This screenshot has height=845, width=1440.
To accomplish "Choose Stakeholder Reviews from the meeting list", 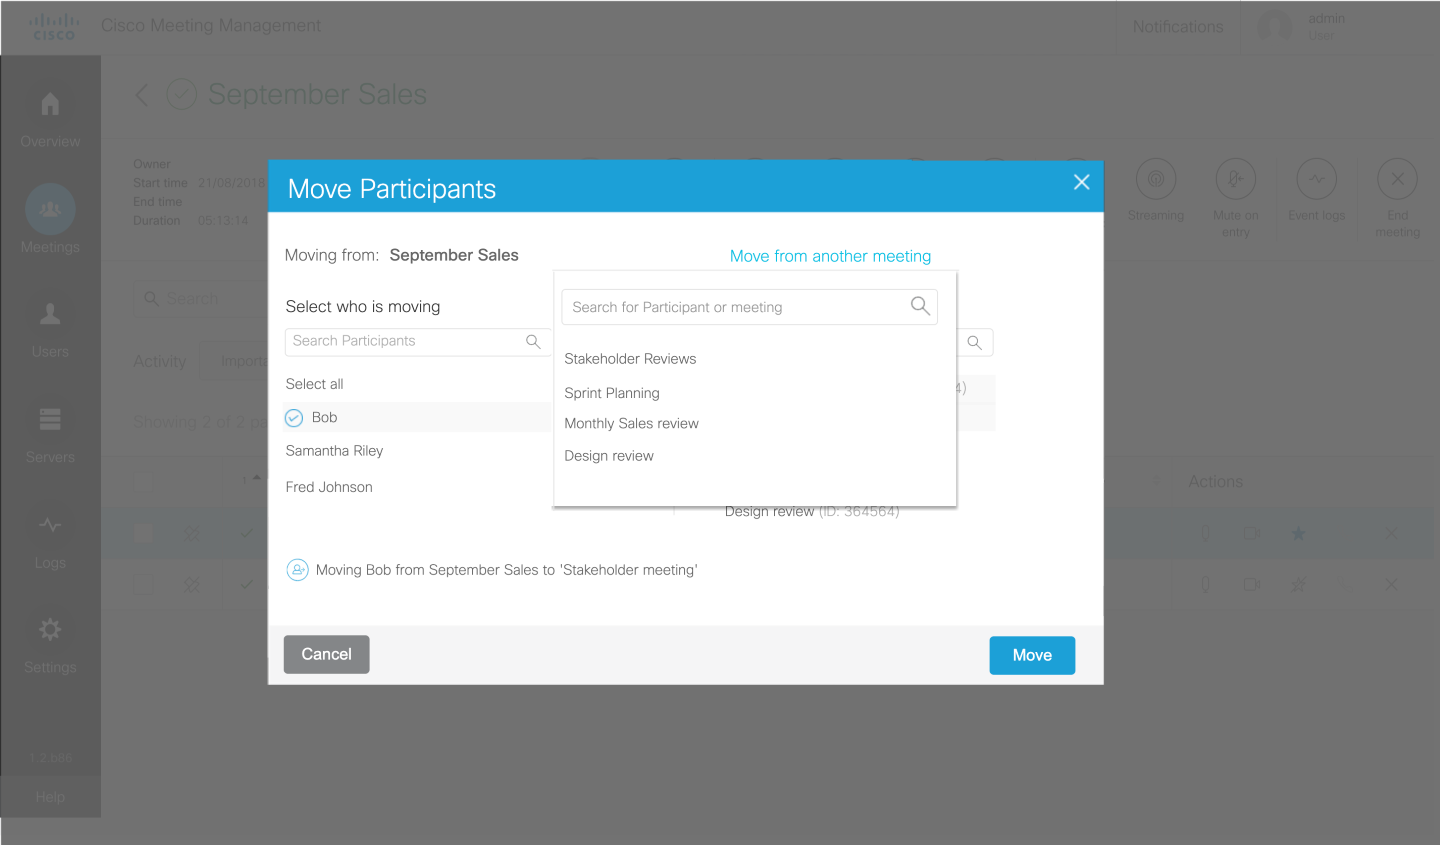I will point(630,359).
